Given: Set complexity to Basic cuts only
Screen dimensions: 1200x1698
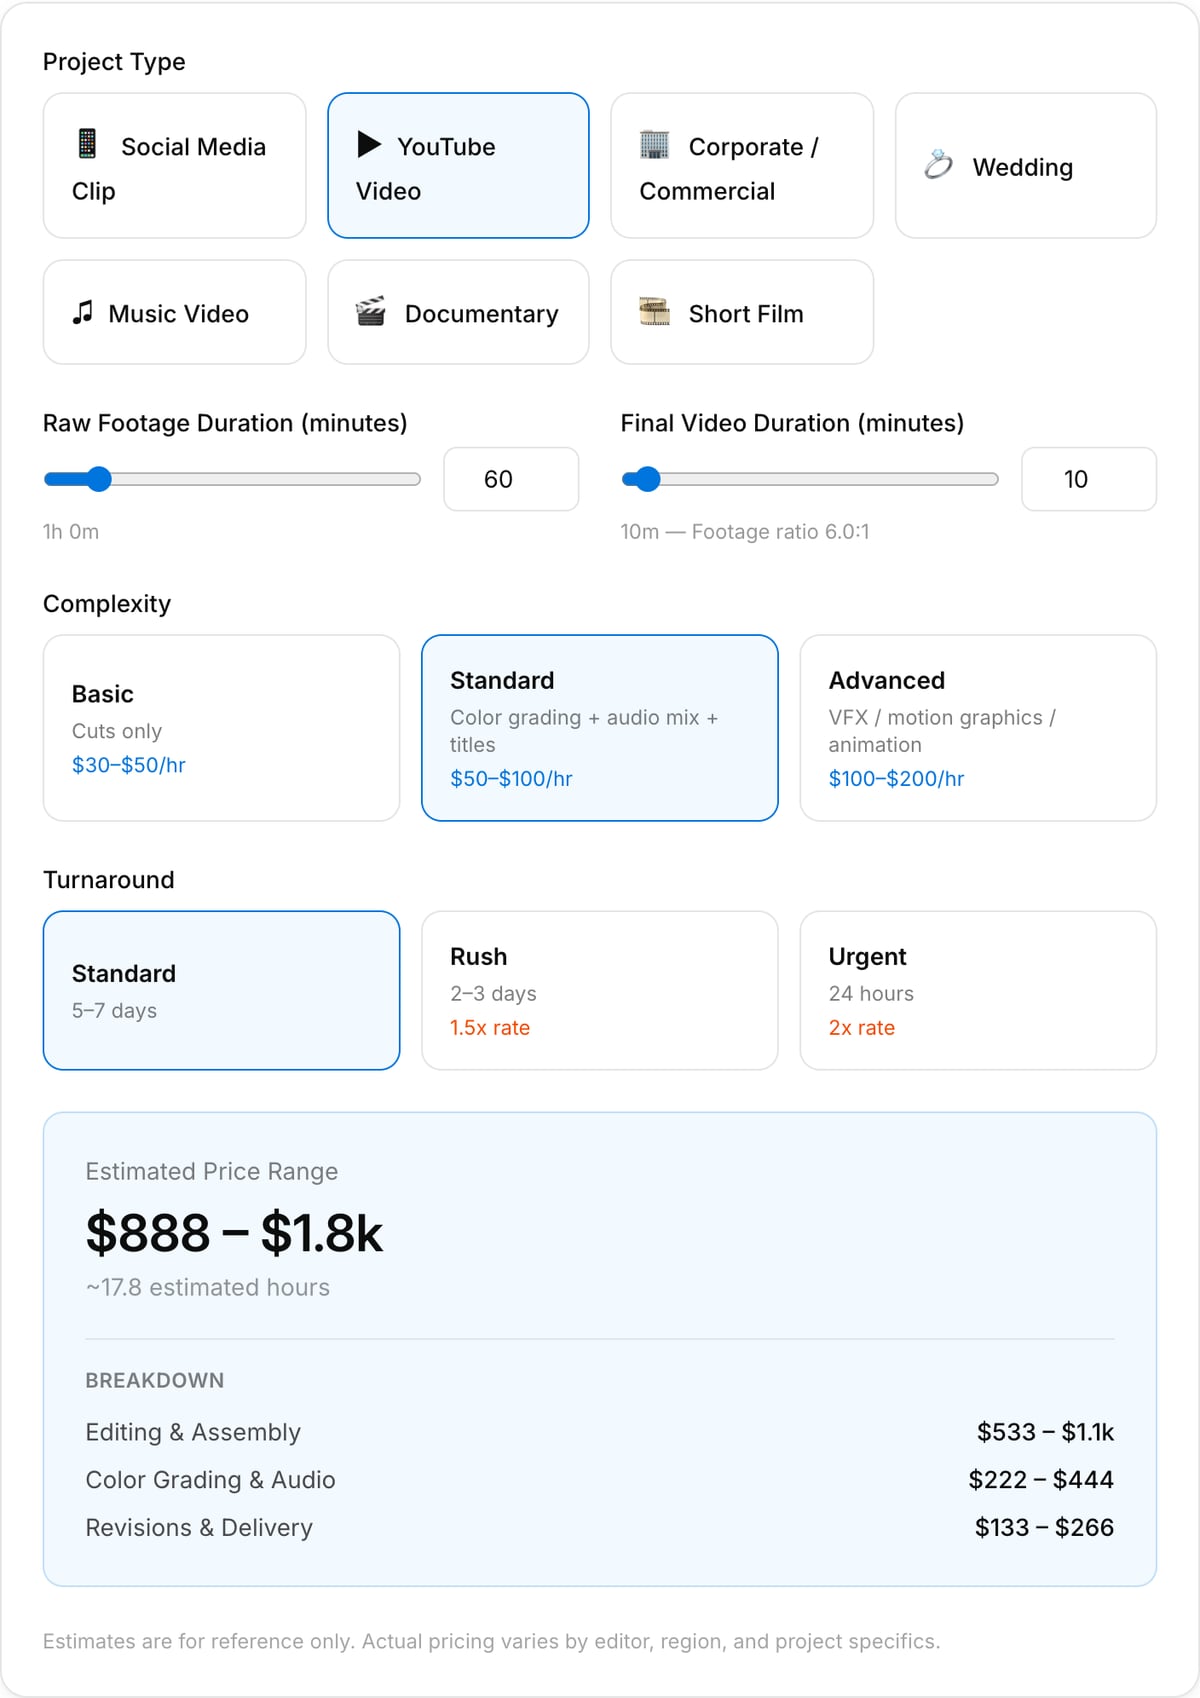Looking at the screenshot, I should pos(221,728).
